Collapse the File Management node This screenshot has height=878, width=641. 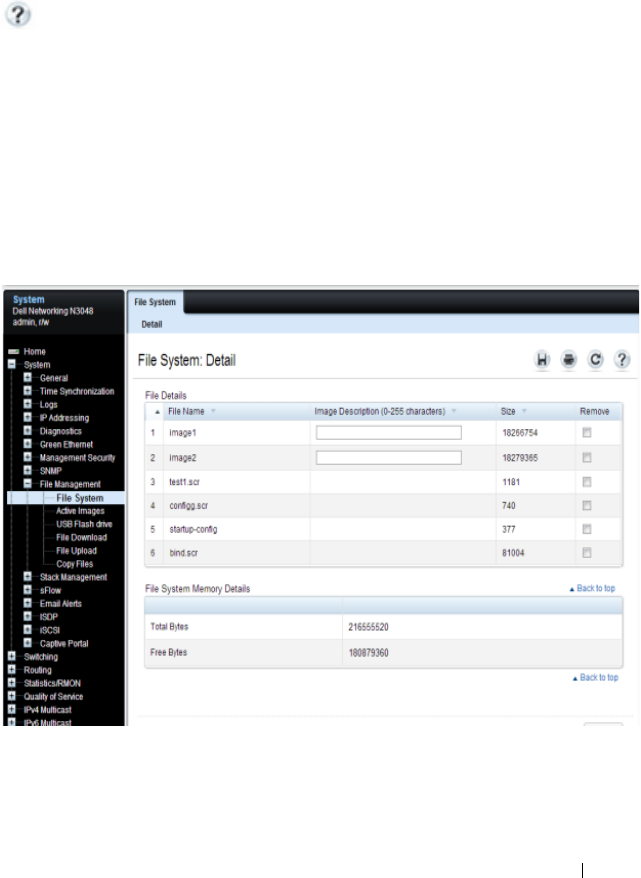[x=27, y=484]
